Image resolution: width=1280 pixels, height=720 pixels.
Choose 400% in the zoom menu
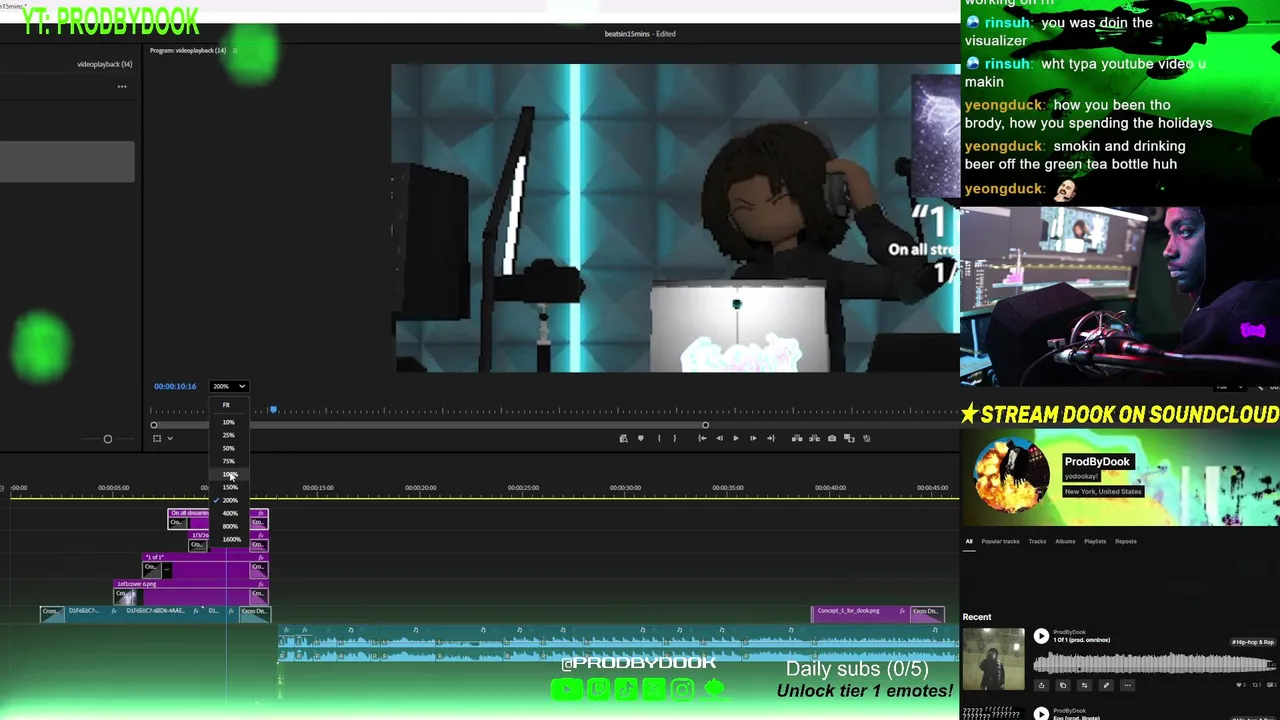coord(230,513)
